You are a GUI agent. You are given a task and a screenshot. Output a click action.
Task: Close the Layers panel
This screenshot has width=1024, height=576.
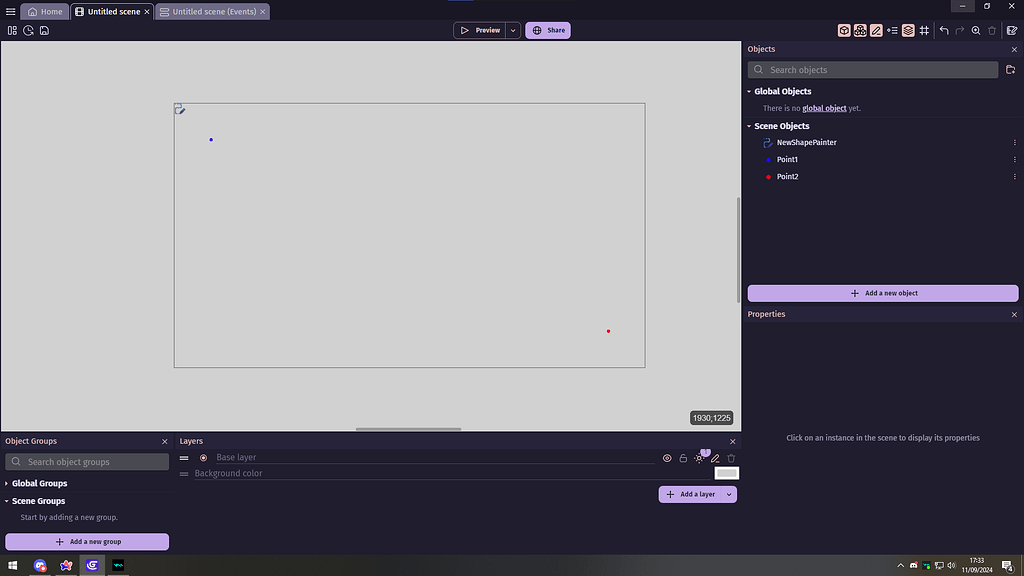[733, 441]
